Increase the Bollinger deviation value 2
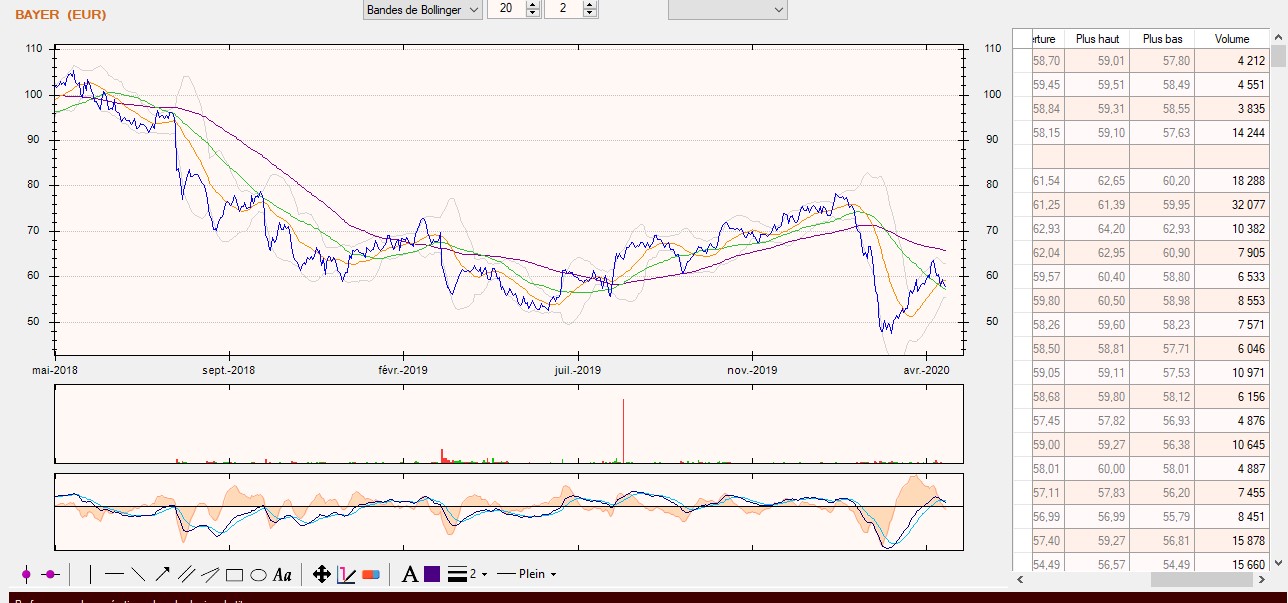Viewport: 1288px width, 603px height. coord(590,4)
